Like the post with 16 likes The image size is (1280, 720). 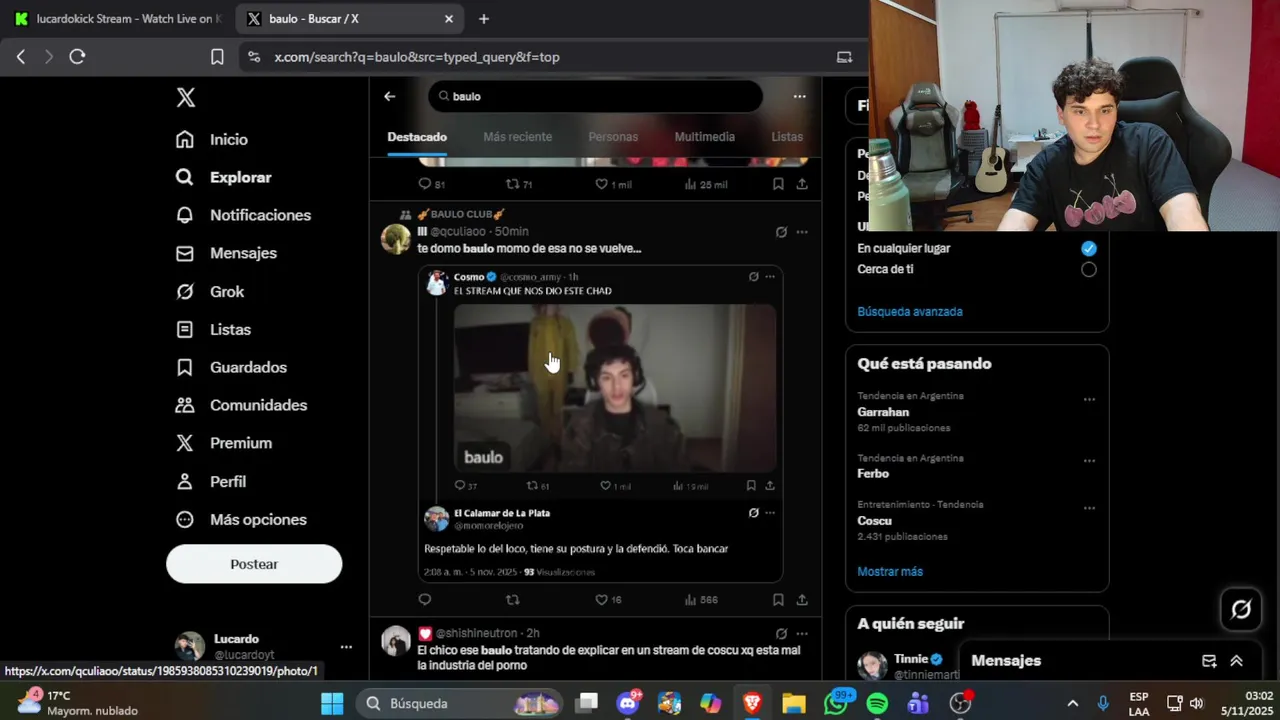coord(608,600)
